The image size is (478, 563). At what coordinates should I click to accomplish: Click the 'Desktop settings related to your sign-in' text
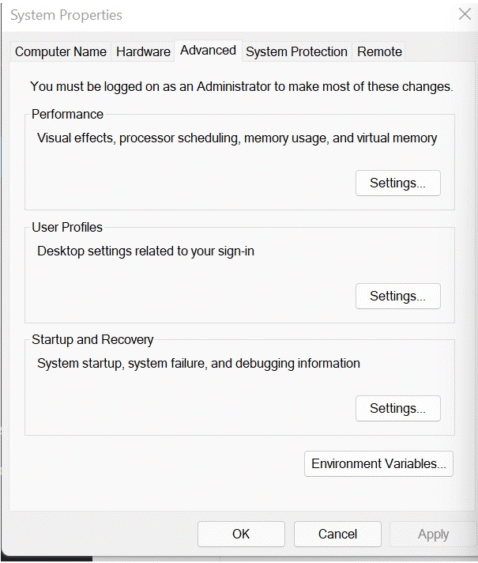pos(146,251)
